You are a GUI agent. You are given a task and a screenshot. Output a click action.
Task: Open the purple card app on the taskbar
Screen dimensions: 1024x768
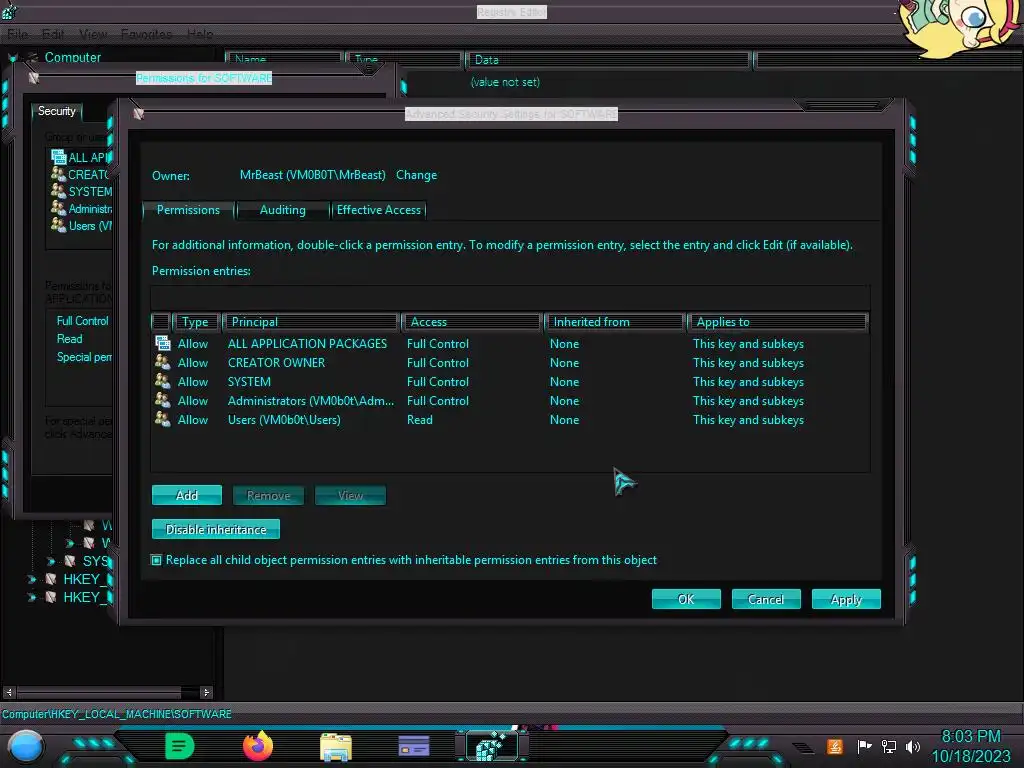point(414,746)
